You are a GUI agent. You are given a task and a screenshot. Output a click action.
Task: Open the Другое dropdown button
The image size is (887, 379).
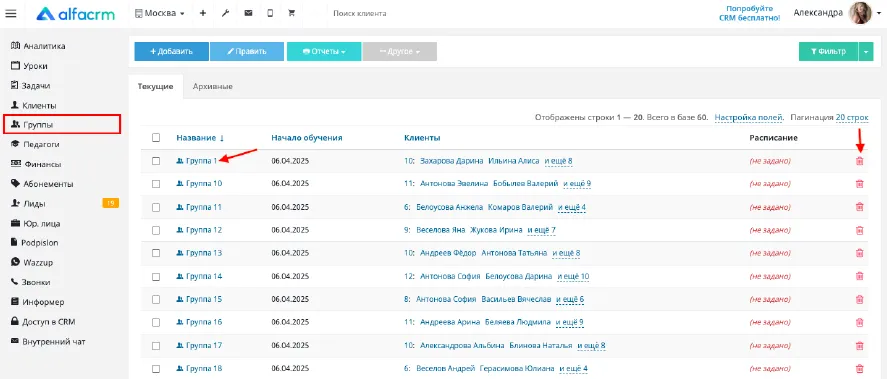399,51
